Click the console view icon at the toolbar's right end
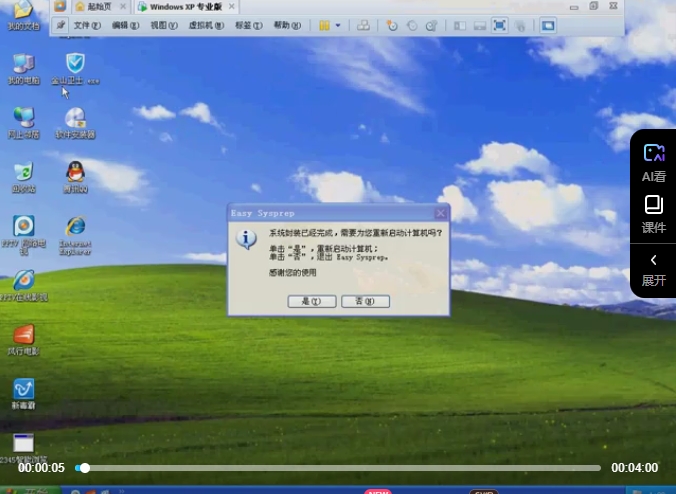This screenshot has width=676, height=494. [548, 25]
